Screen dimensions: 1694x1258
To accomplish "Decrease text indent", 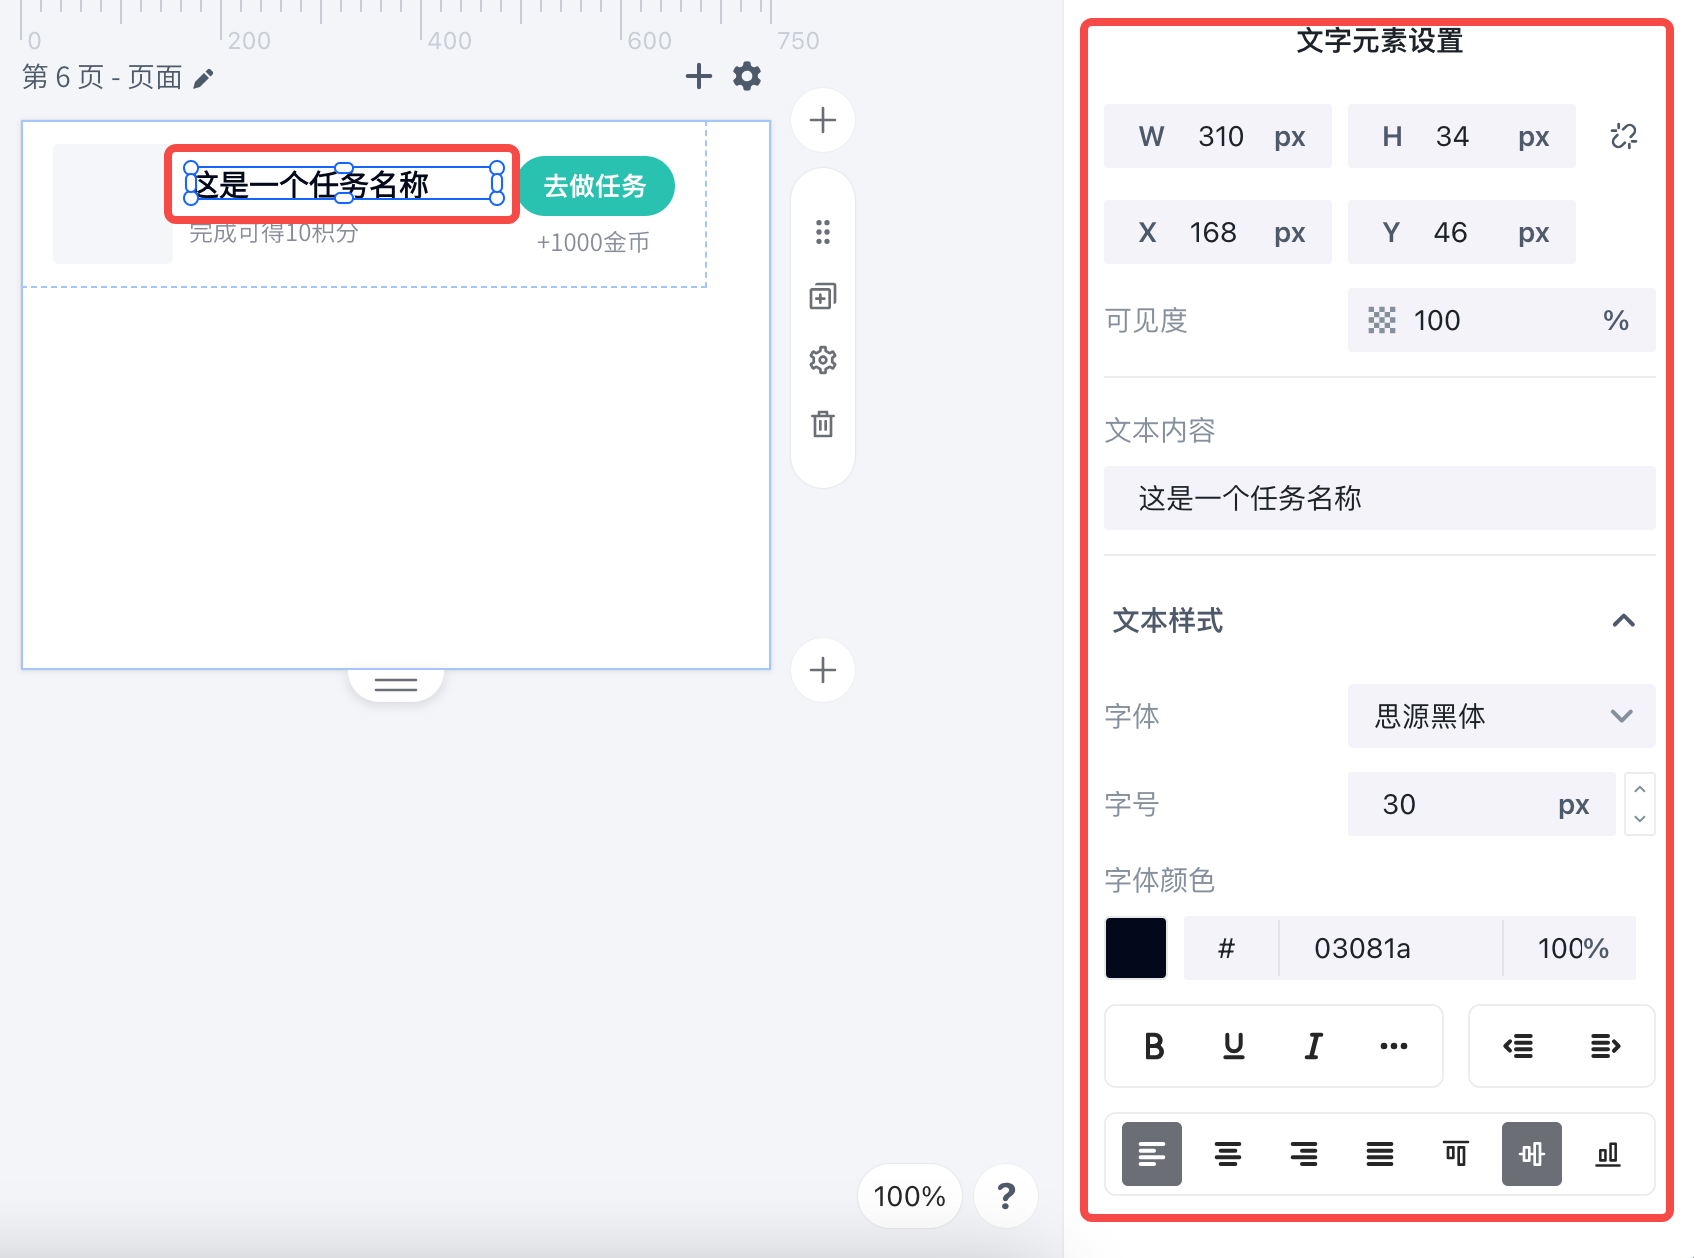I will [1518, 1046].
